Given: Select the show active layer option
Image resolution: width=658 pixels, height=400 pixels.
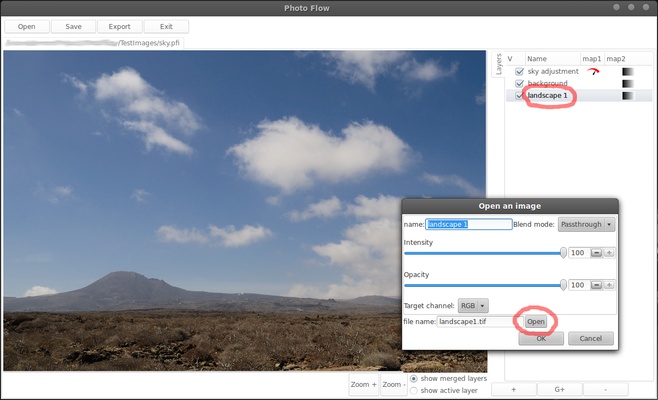Looking at the screenshot, I should pos(416,390).
